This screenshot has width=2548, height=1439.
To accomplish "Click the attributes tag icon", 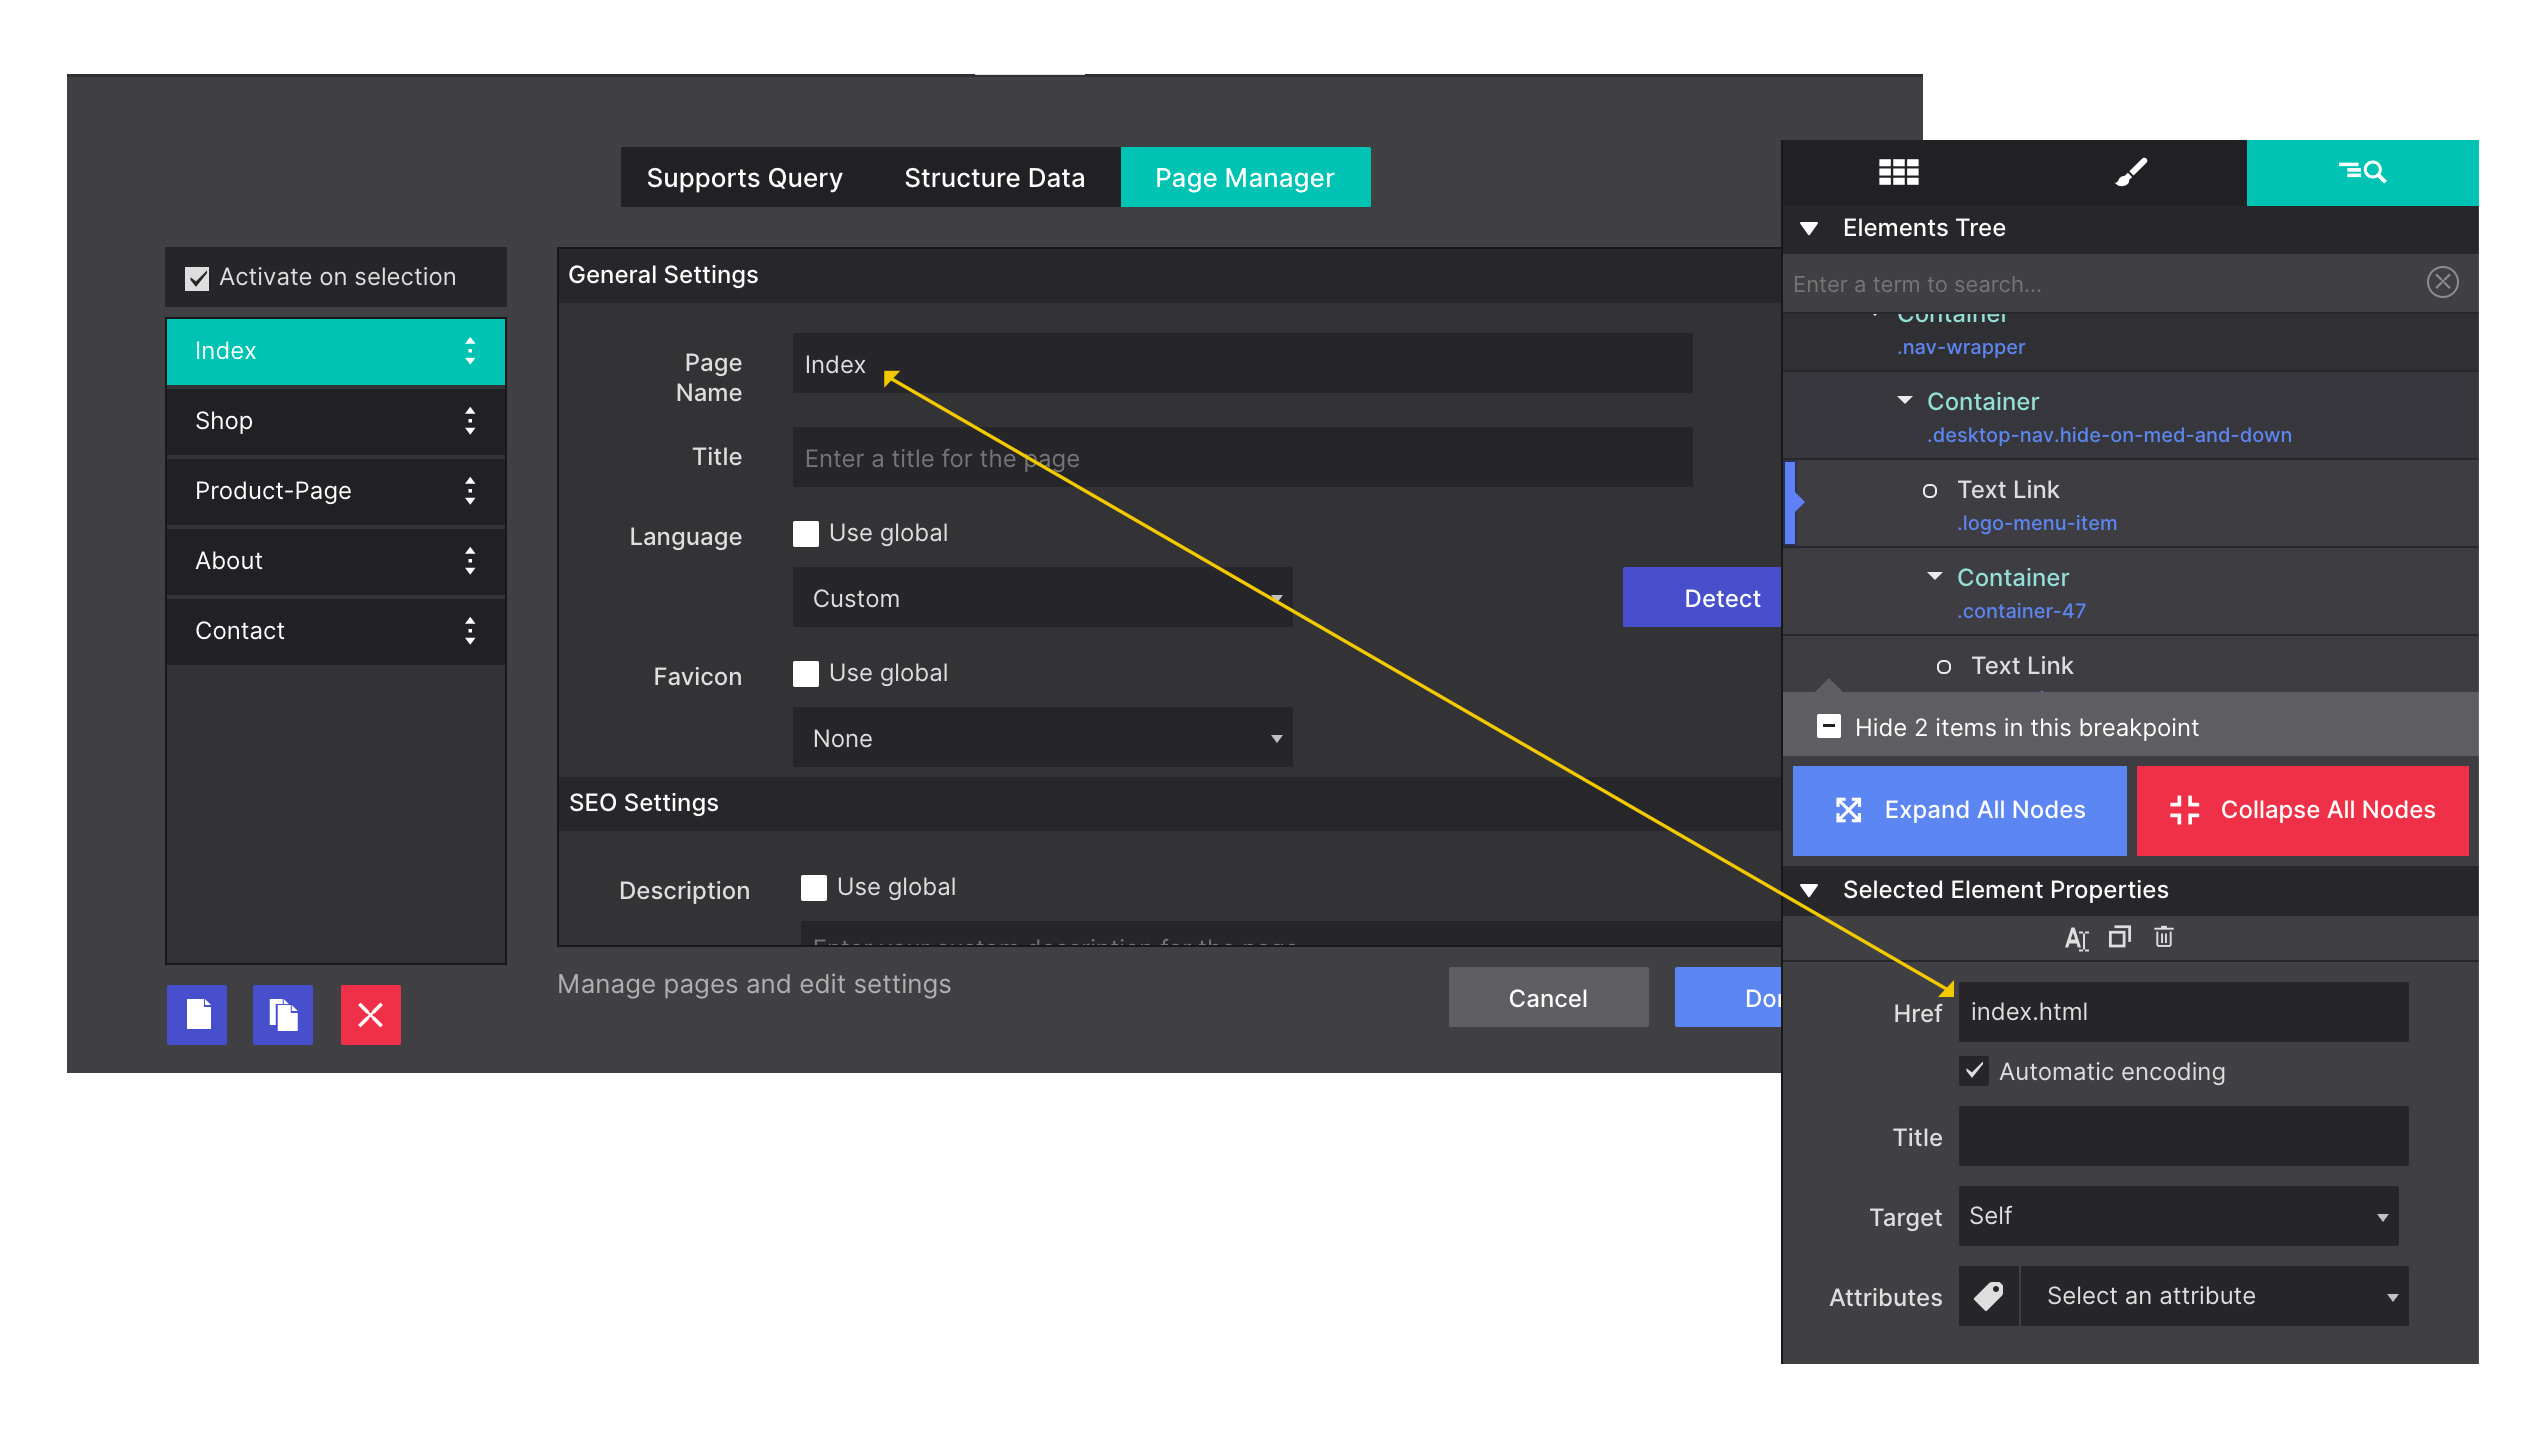I will (1988, 1296).
